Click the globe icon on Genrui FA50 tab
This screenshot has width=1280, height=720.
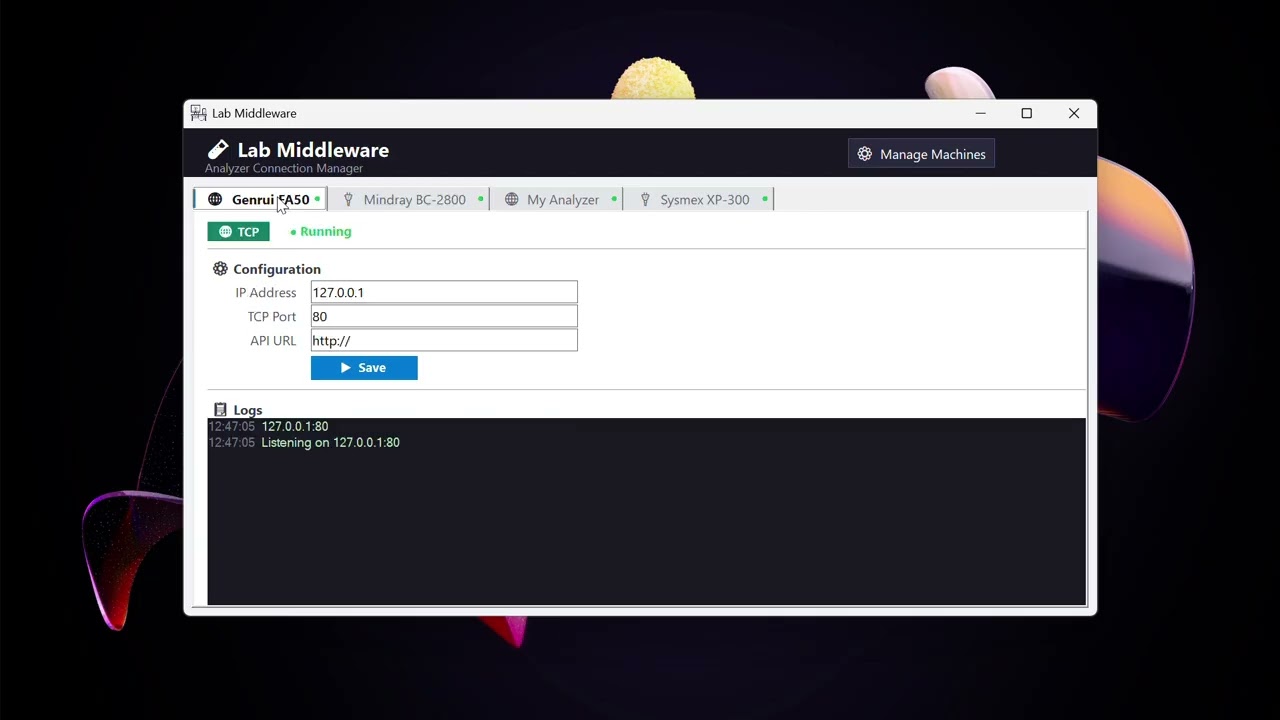(x=215, y=200)
